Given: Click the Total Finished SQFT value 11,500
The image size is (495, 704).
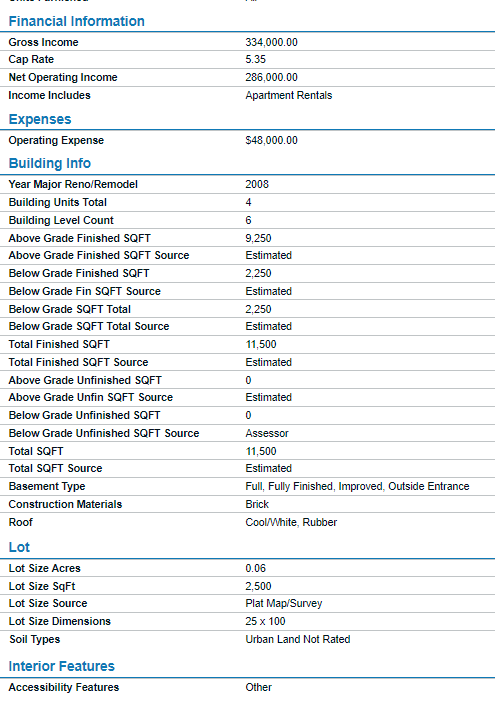Looking at the screenshot, I should tap(261, 344).
